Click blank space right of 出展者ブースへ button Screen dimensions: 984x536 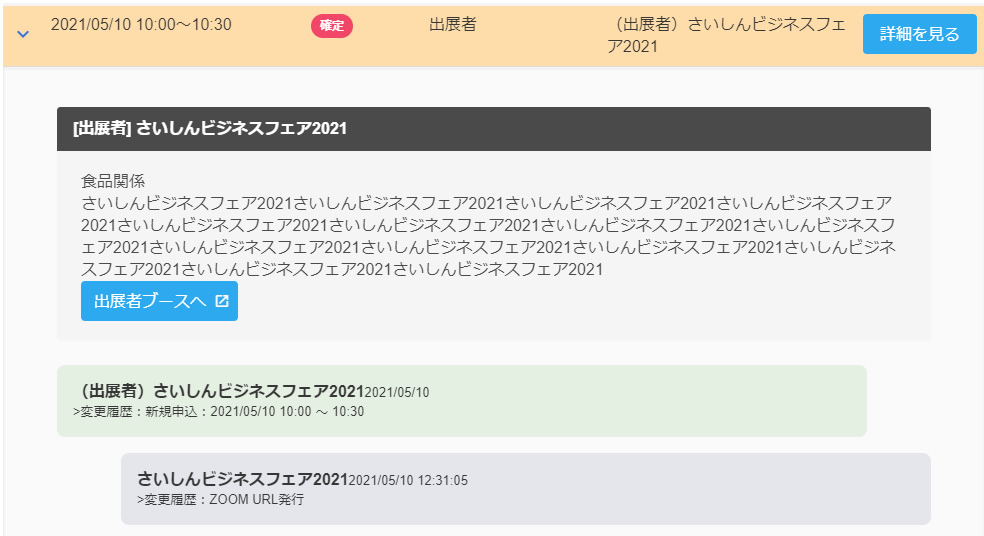(x=580, y=302)
